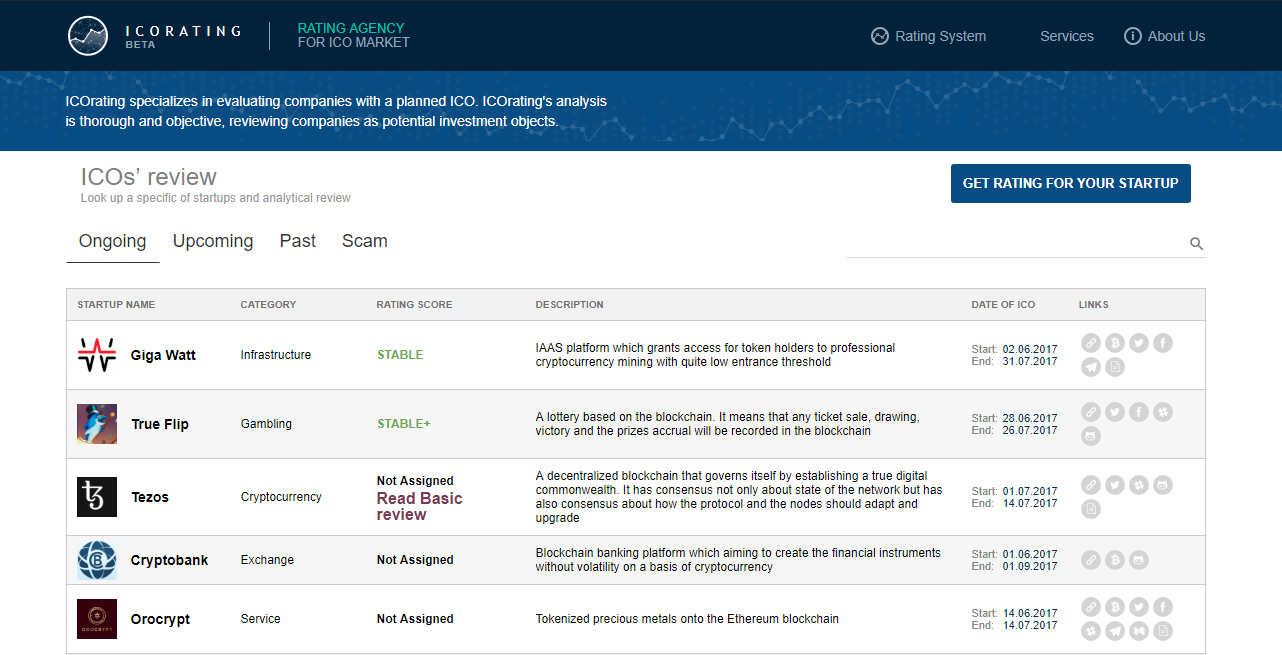This screenshot has width=1282, height=655.
Task: Click Orocrypt's Slack icon
Action: pyautogui.click(x=1091, y=631)
